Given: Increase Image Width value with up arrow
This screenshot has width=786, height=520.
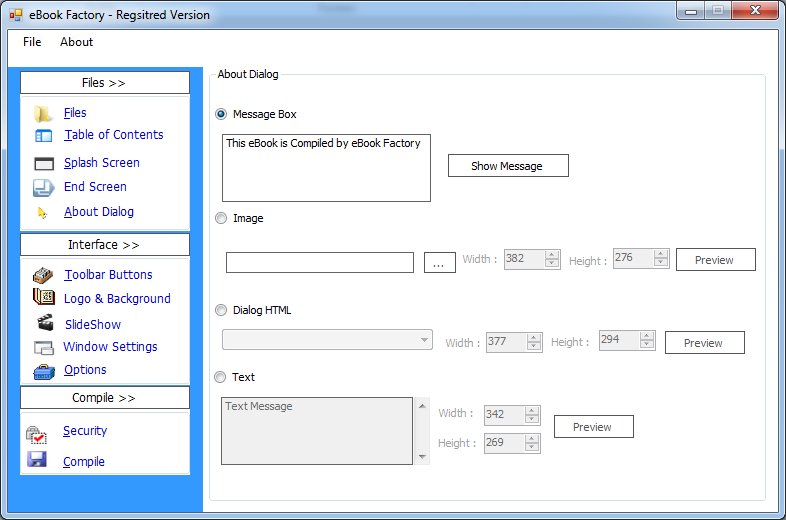Looking at the screenshot, I should 552,255.
